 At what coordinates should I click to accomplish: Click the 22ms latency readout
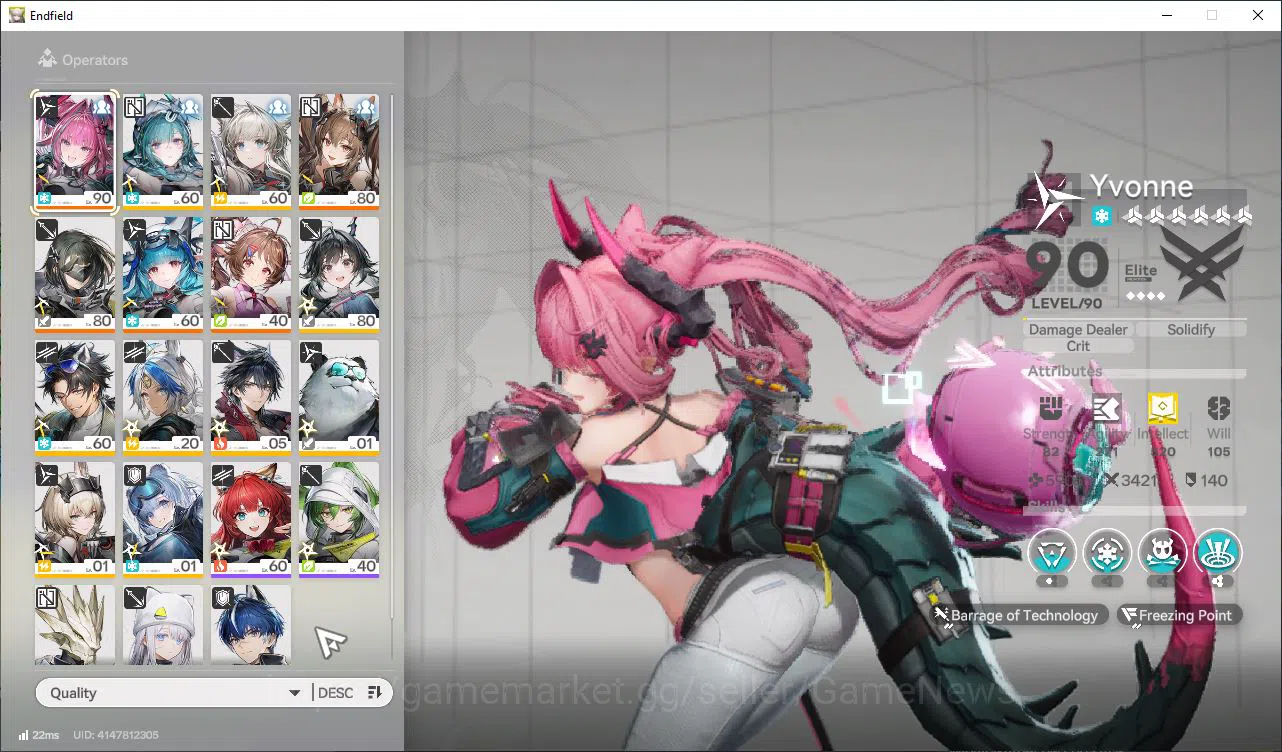coord(46,735)
